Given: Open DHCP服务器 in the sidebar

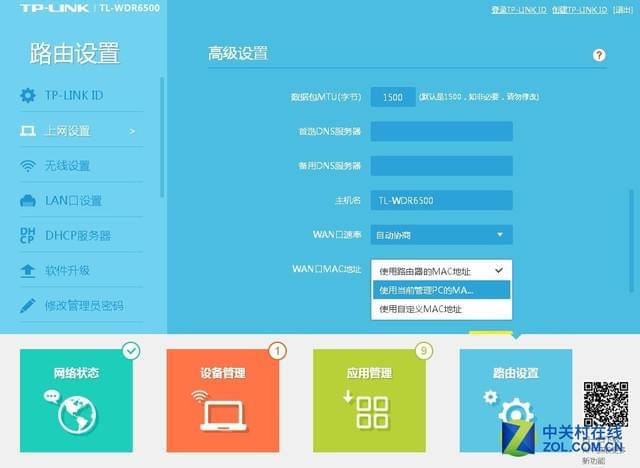Looking at the screenshot, I should coord(82,235).
